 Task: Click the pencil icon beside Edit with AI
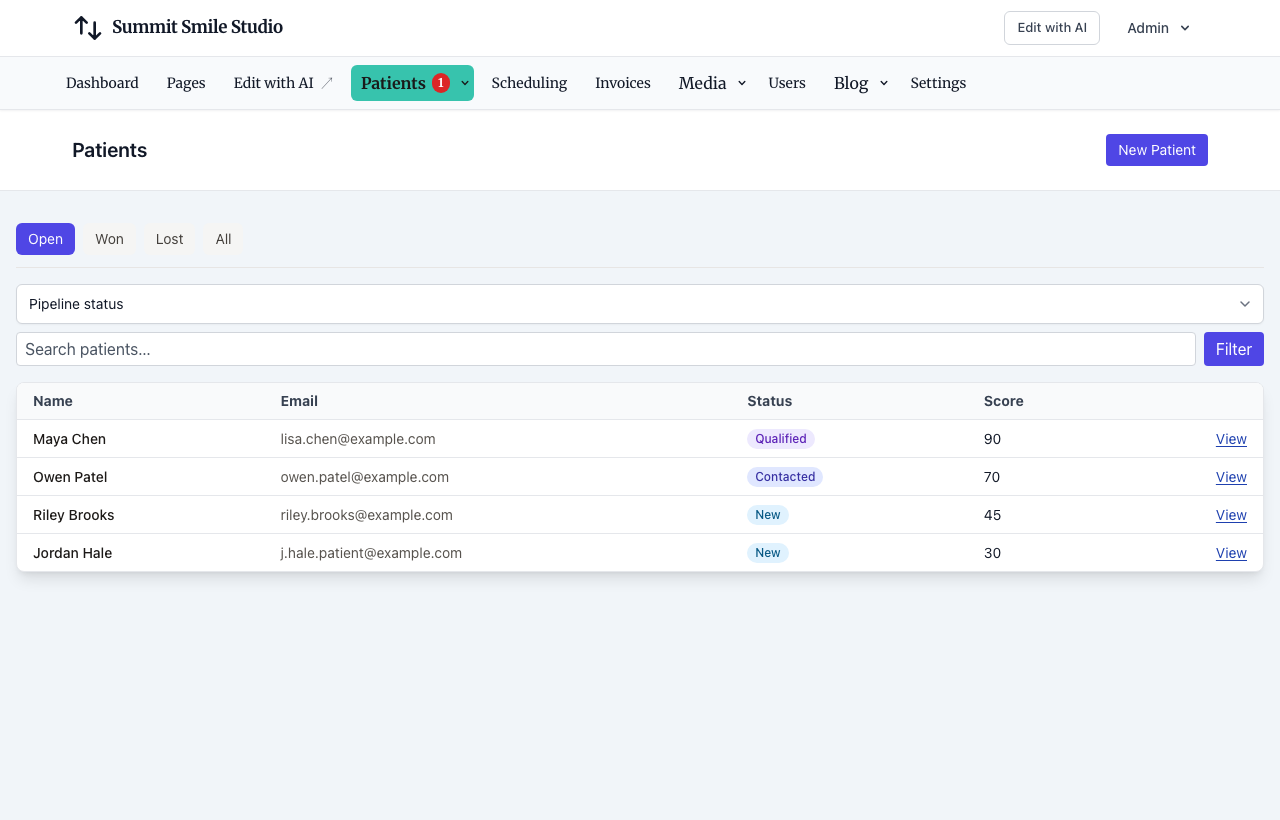click(327, 83)
